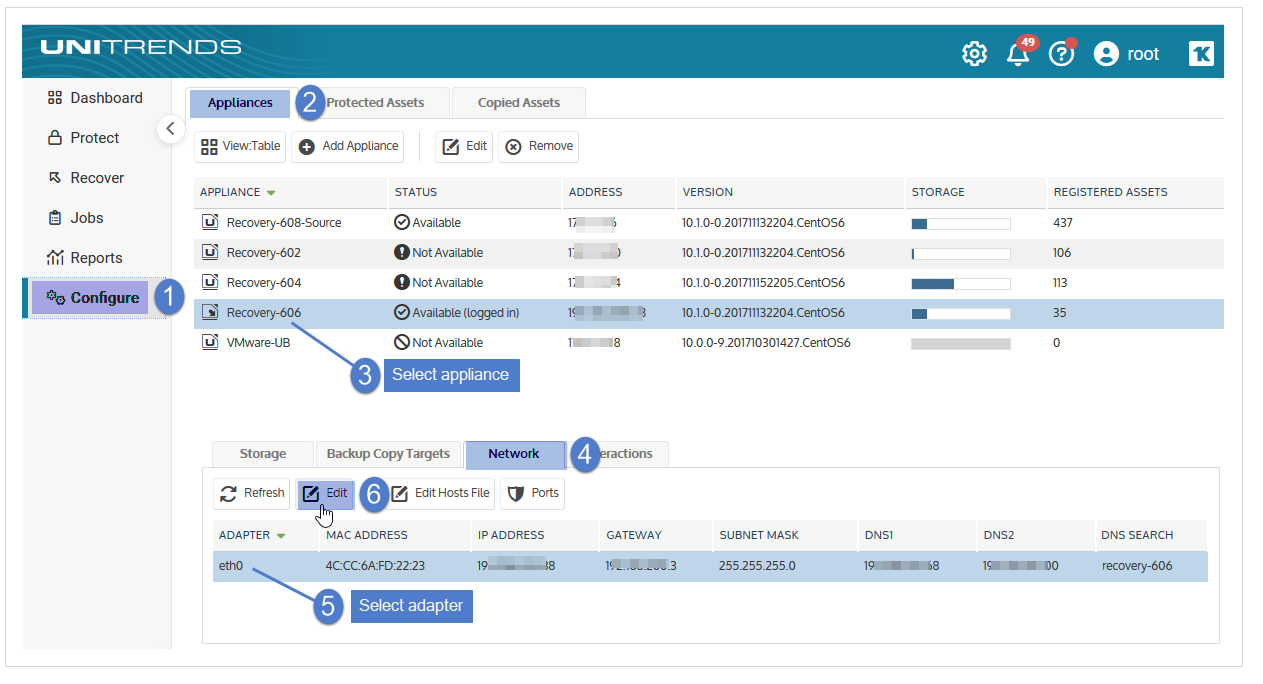Click the SUBNET MASK column header
This screenshot has height=684, width=1263.
click(x=759, y=535)
